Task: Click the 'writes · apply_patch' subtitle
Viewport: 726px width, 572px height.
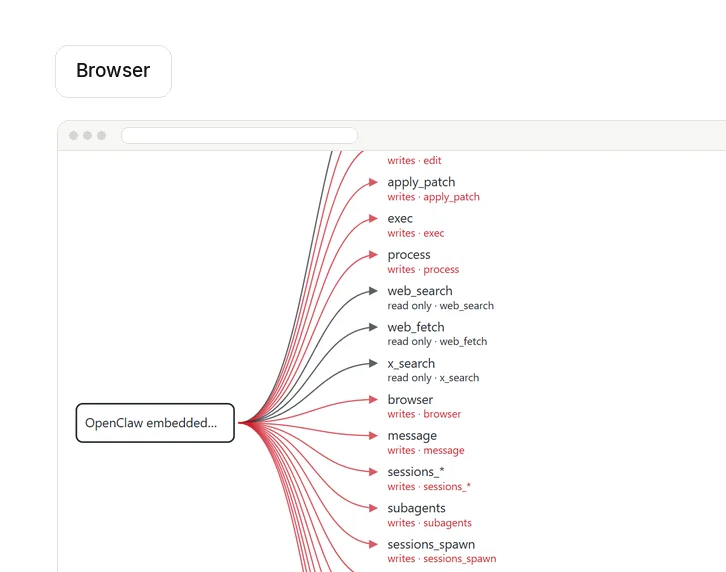Action: (433, 197)
